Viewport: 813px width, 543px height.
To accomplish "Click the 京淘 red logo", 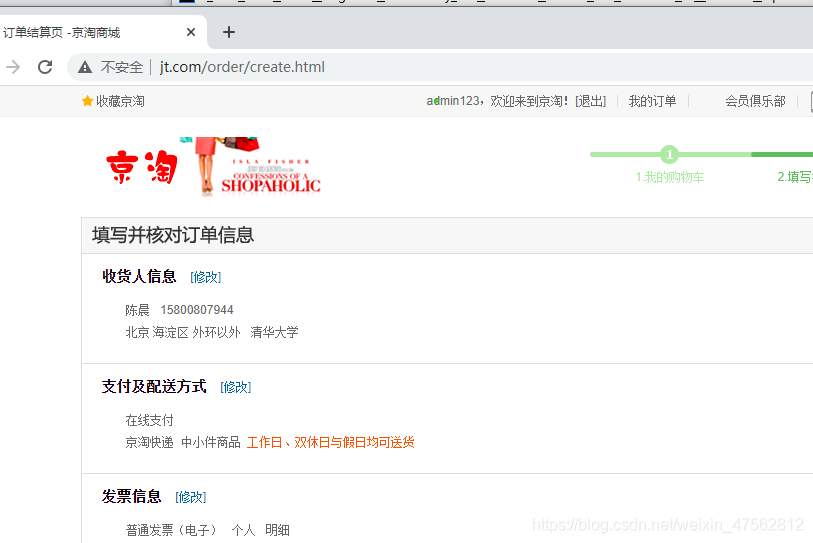I will click(x=142, y=167).
